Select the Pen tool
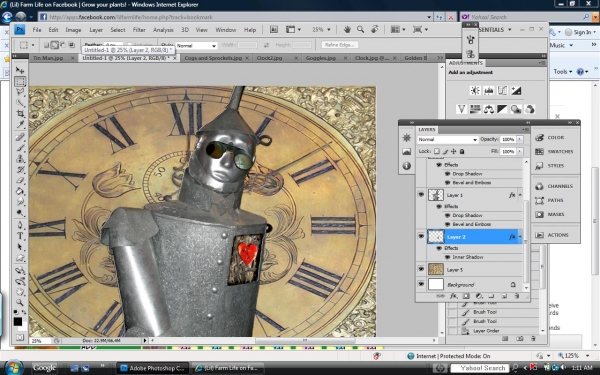600x375 pixels. point(20,225)
